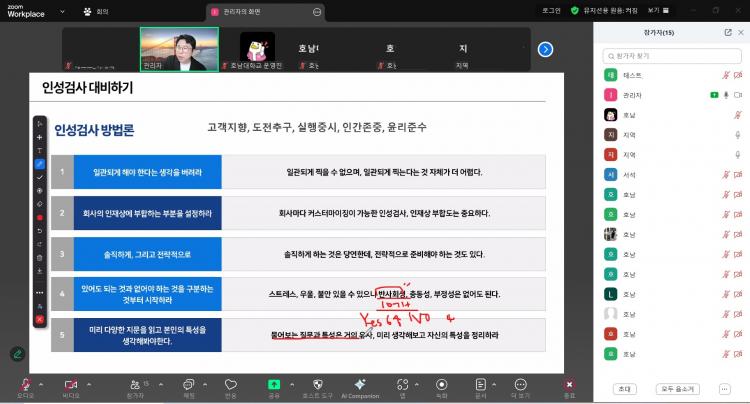Open host tools shield icon
This screenshot has width=750, height=404.
coord(318,387)
